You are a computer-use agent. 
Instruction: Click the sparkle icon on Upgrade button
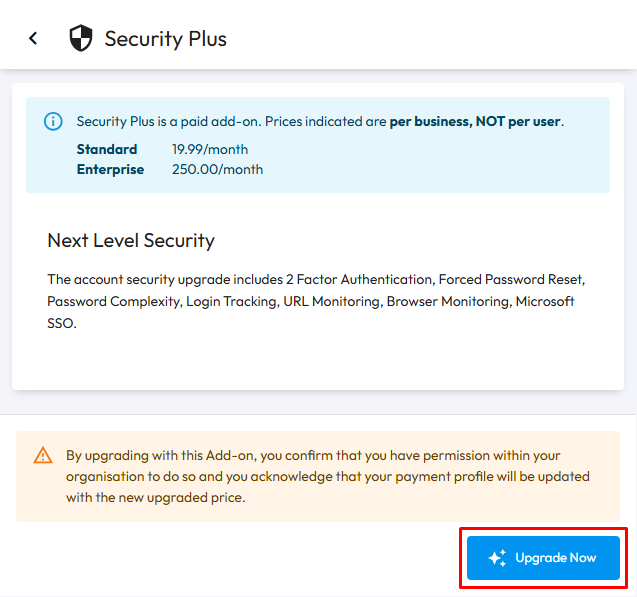pyautogui.click(x=497, y=558)
